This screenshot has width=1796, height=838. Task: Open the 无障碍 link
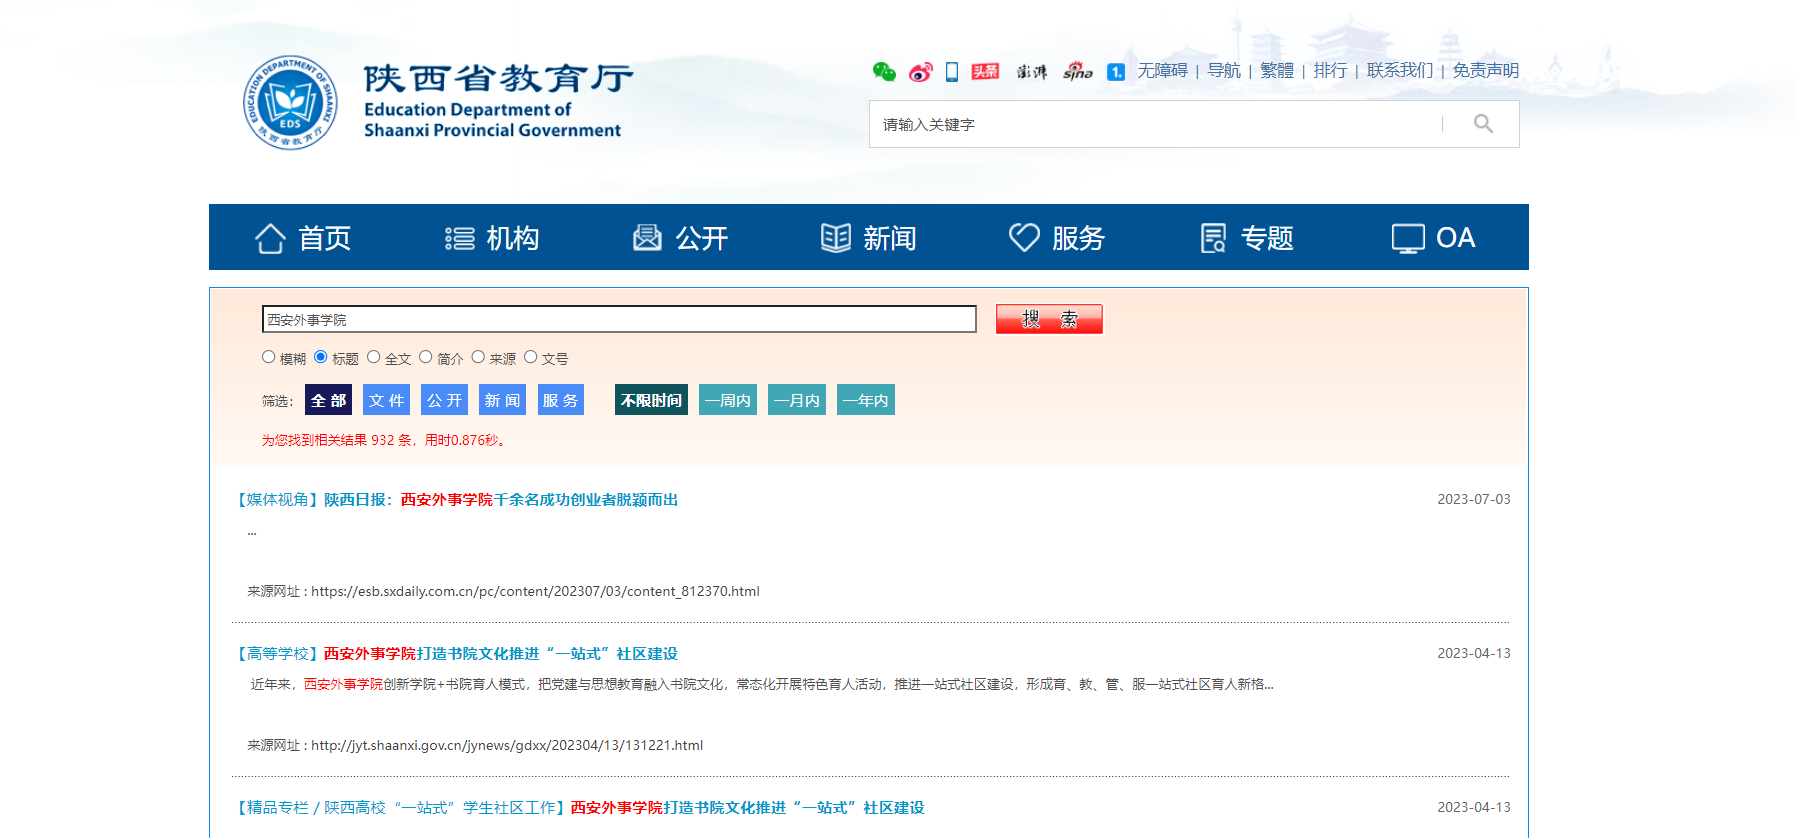pyautogui.click(x=1162, y=70)
